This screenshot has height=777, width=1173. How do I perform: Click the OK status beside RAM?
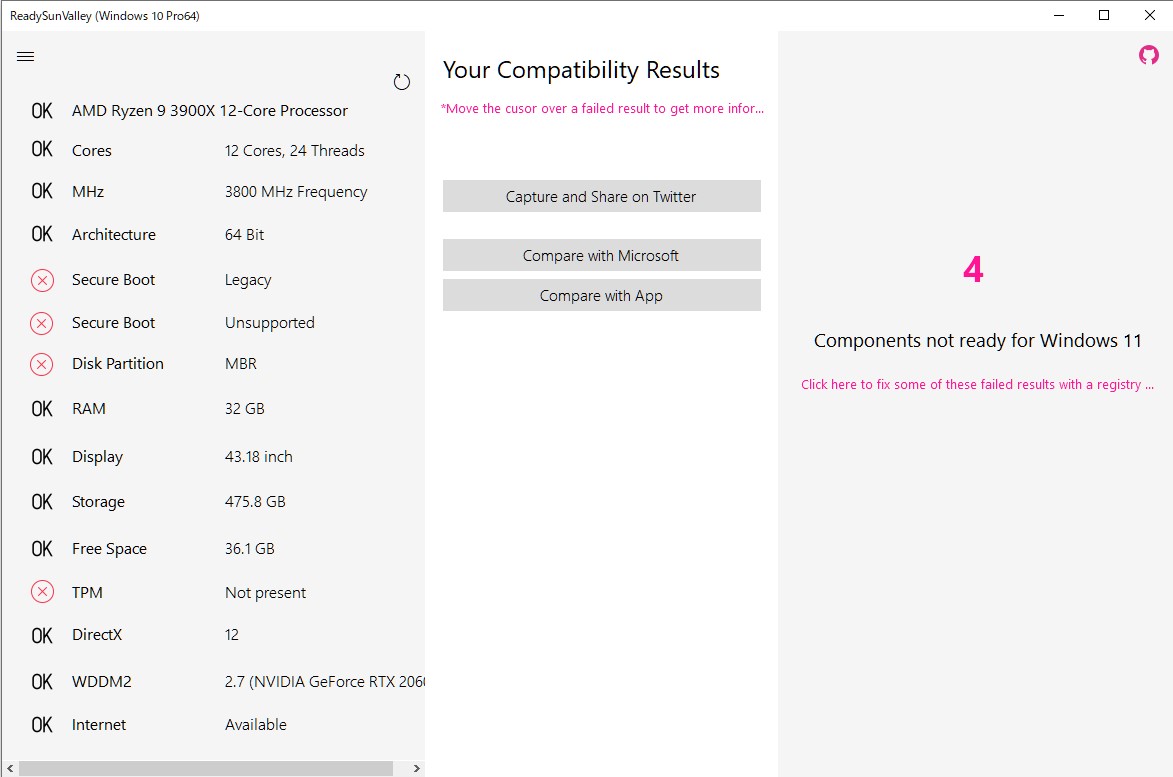[42, 409]
